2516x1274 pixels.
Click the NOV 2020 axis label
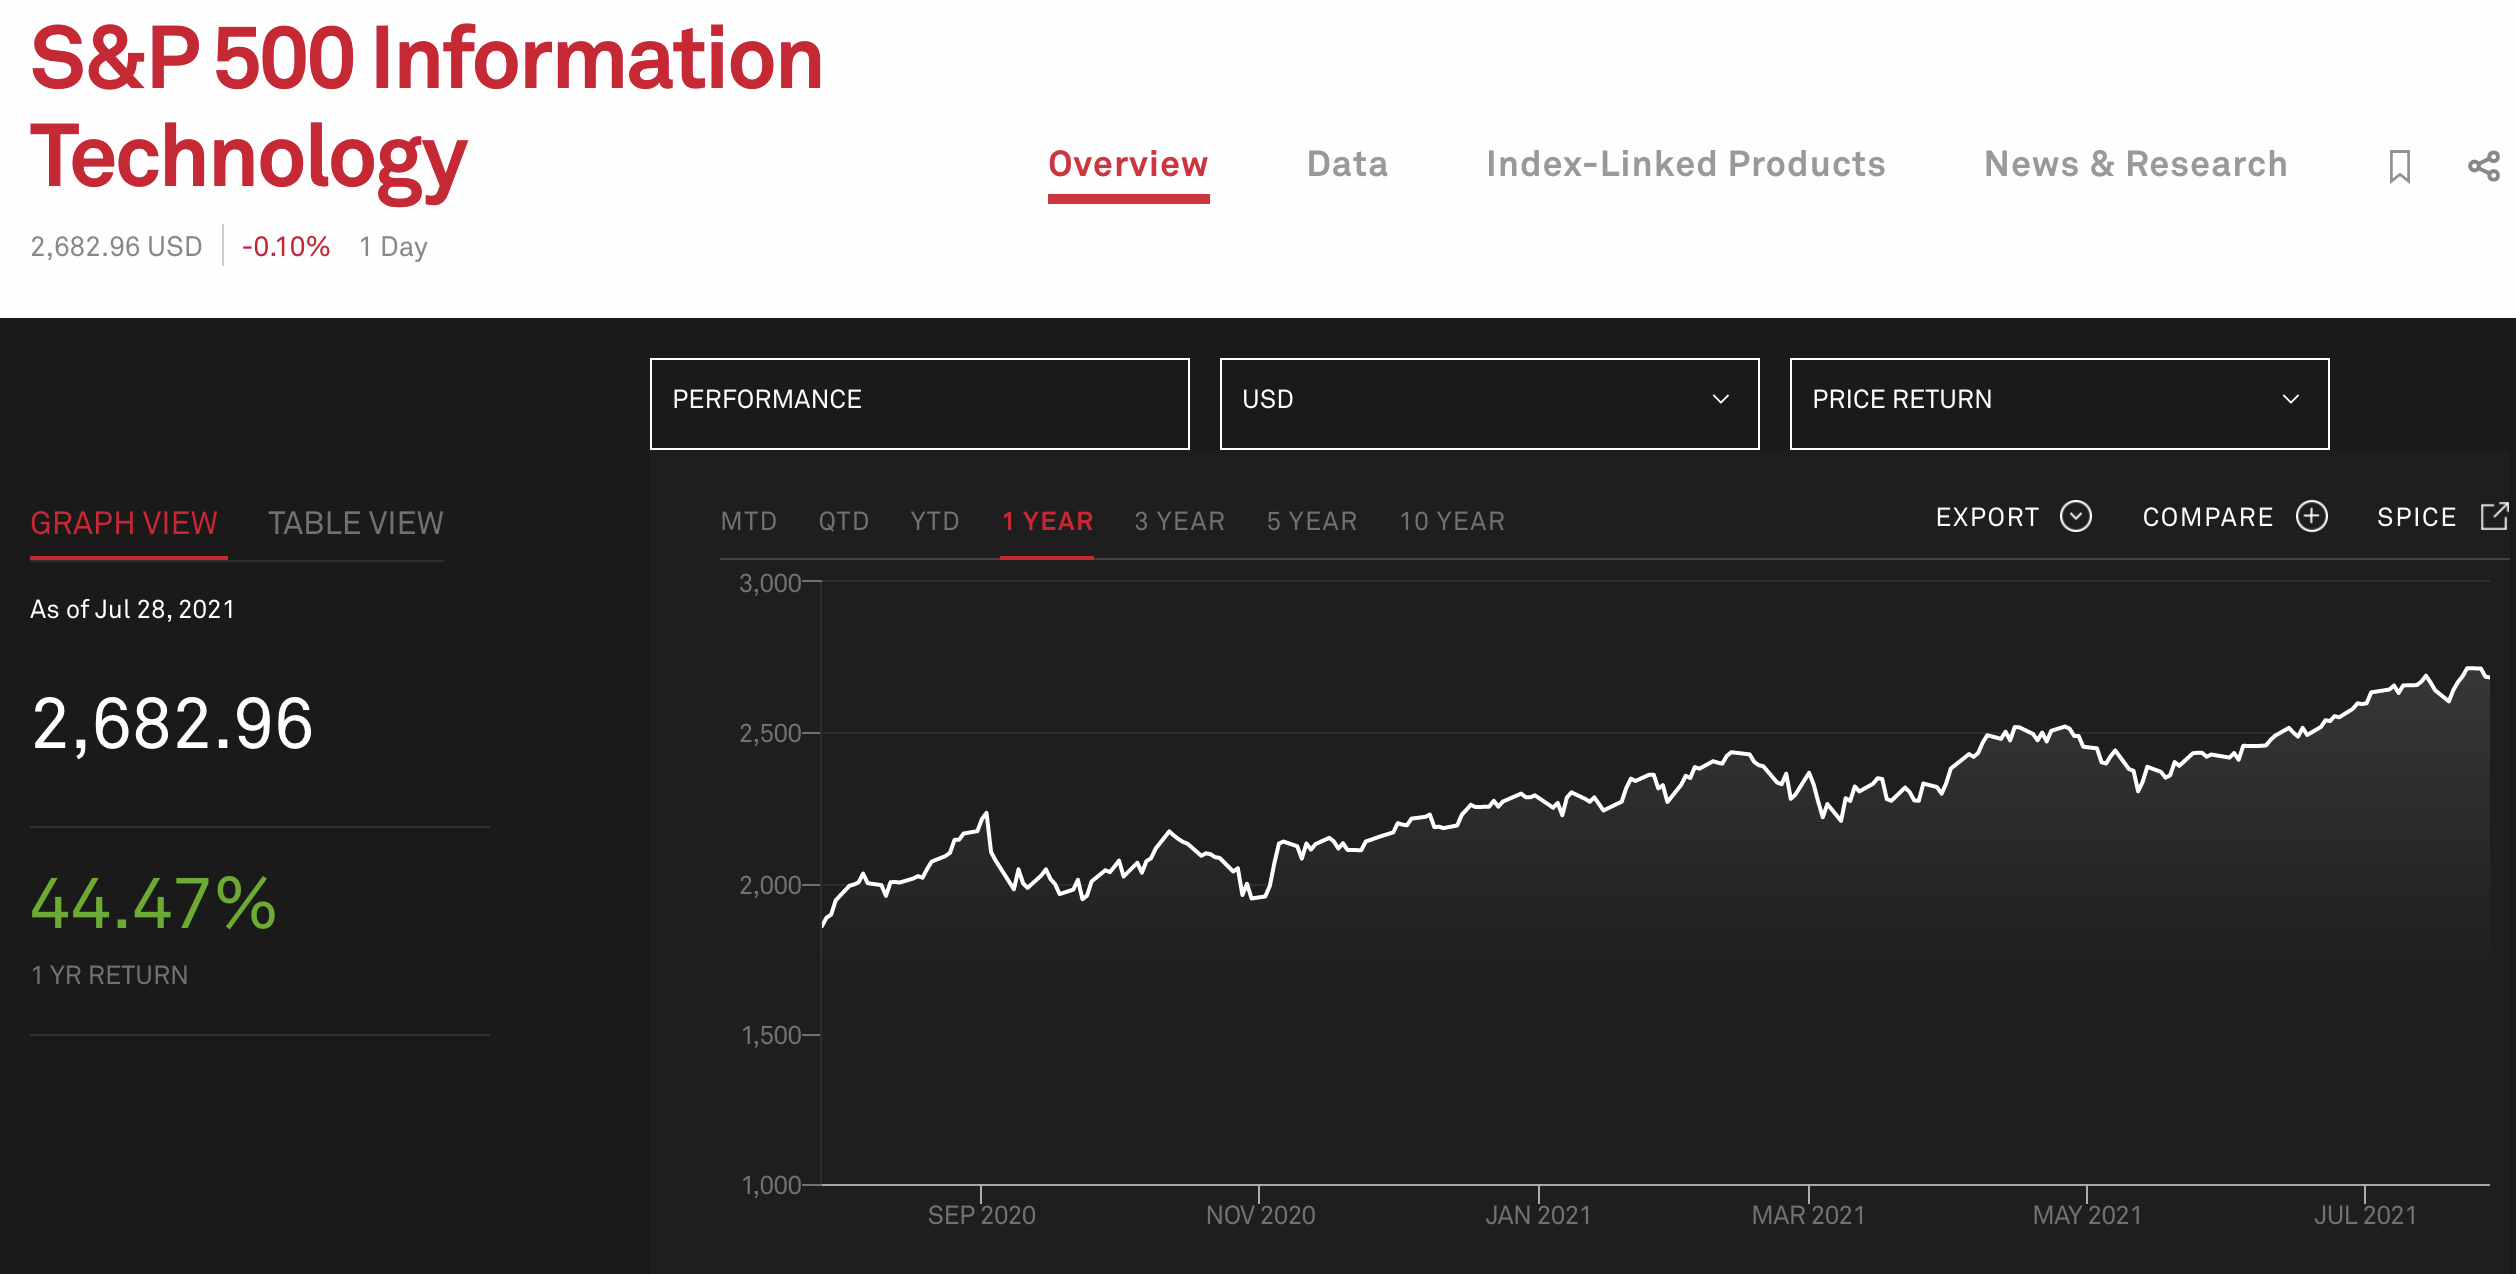pos(1260,1215)
